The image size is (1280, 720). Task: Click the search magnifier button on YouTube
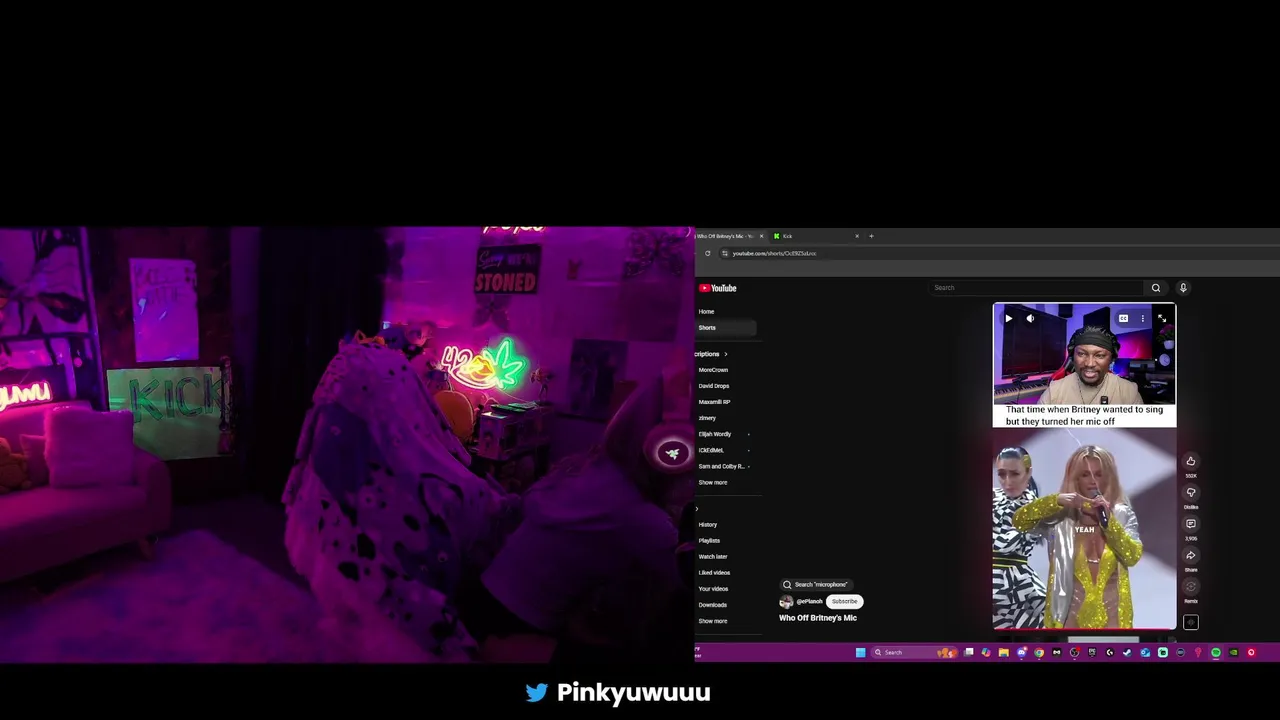pos(1156,288)
